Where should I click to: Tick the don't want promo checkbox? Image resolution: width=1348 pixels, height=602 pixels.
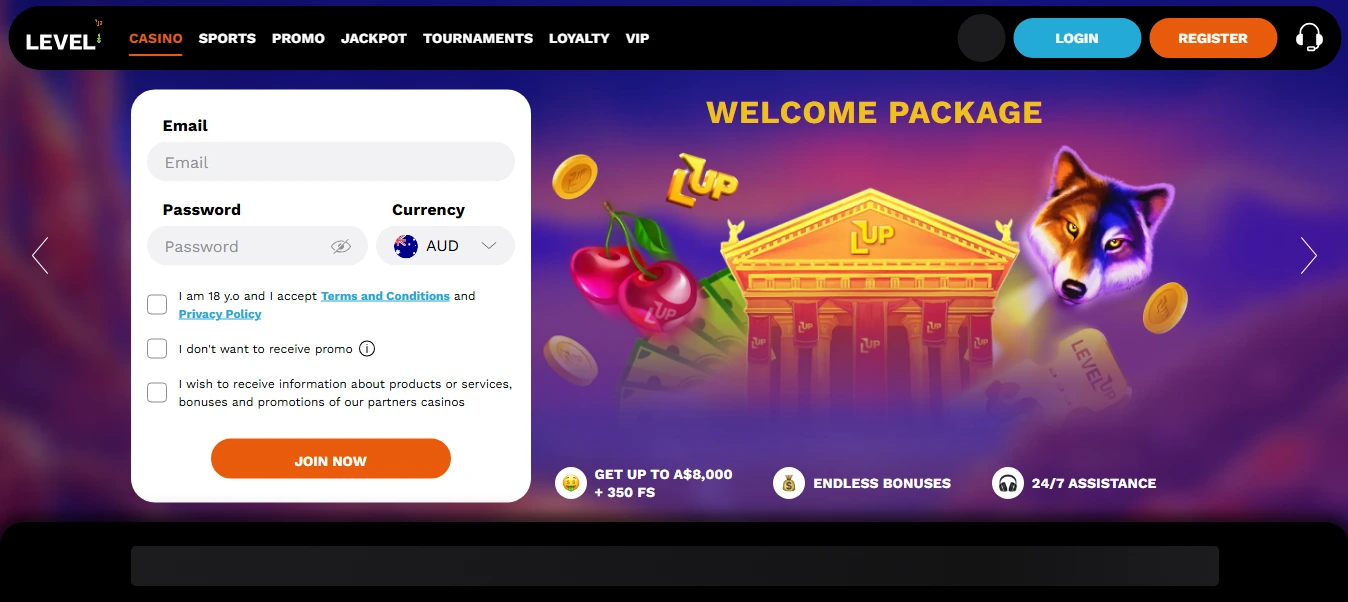pyautogui.click(x=157, y=348)
